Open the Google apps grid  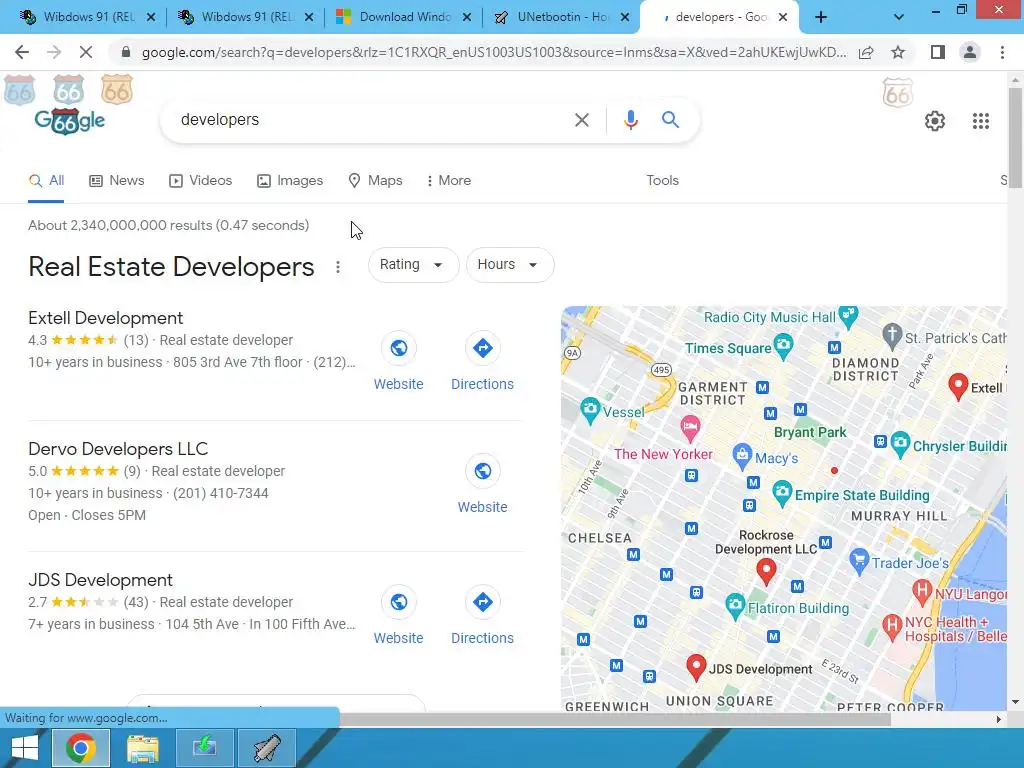point(980,121)
